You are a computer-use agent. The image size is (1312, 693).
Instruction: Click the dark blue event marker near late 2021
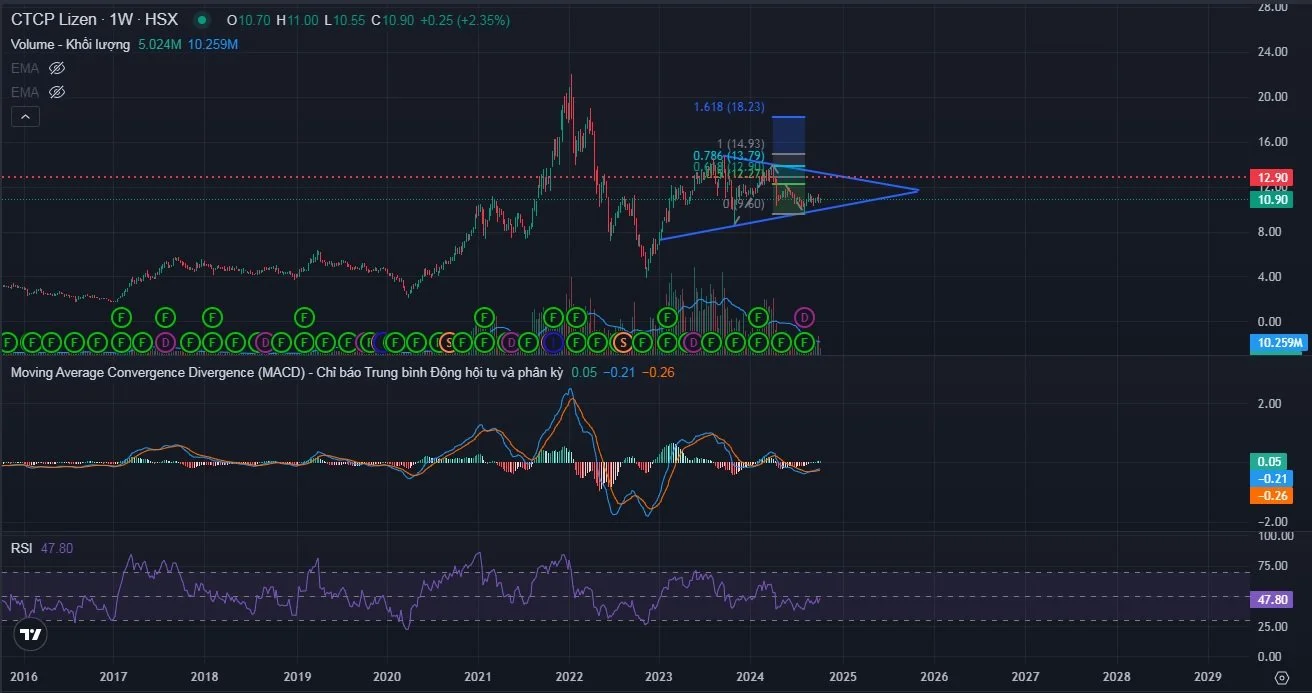pyautogui.click(x=553, y=343)
